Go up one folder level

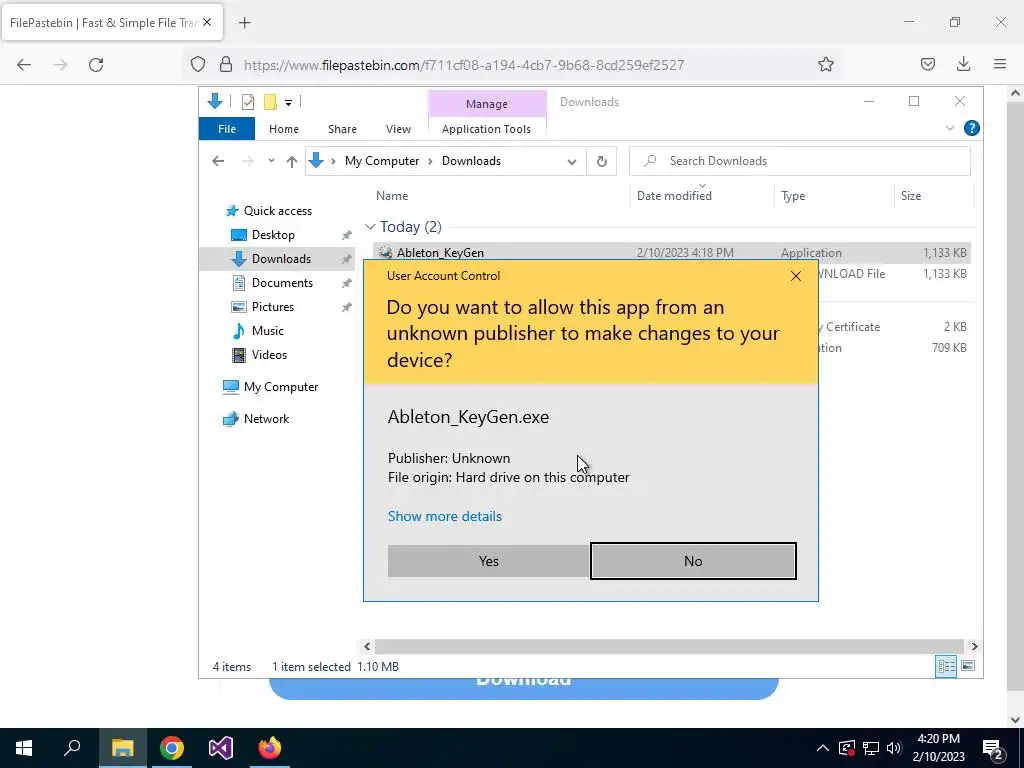[x=292, y=161]
